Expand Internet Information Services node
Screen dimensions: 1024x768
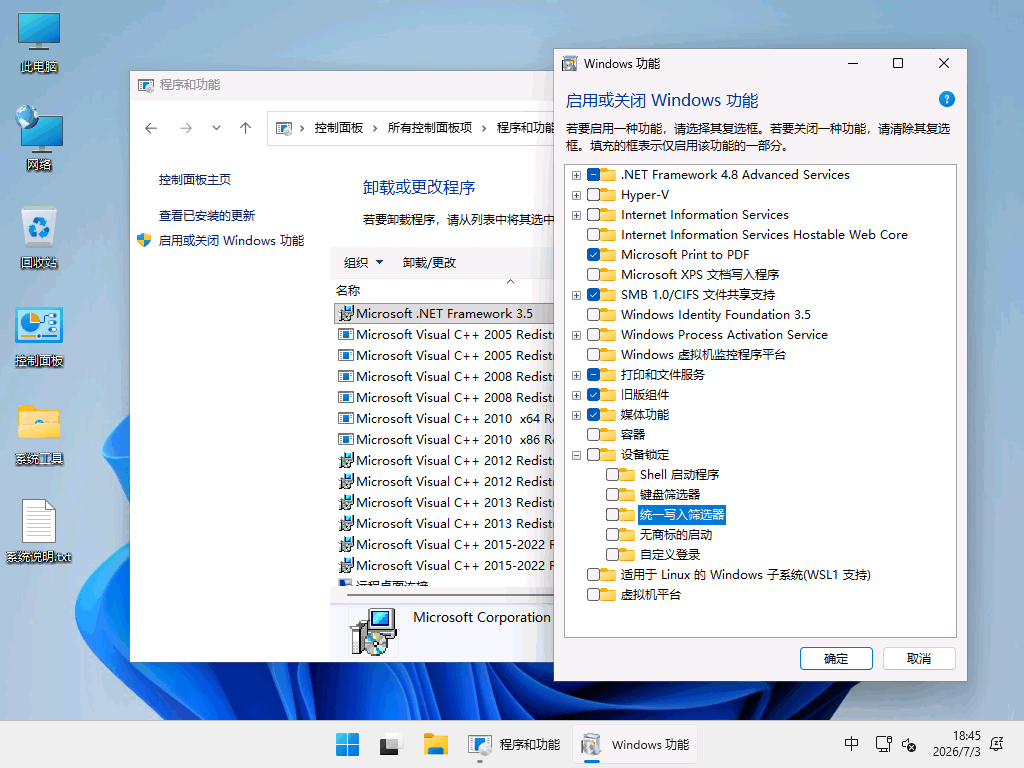pos(576,216)
